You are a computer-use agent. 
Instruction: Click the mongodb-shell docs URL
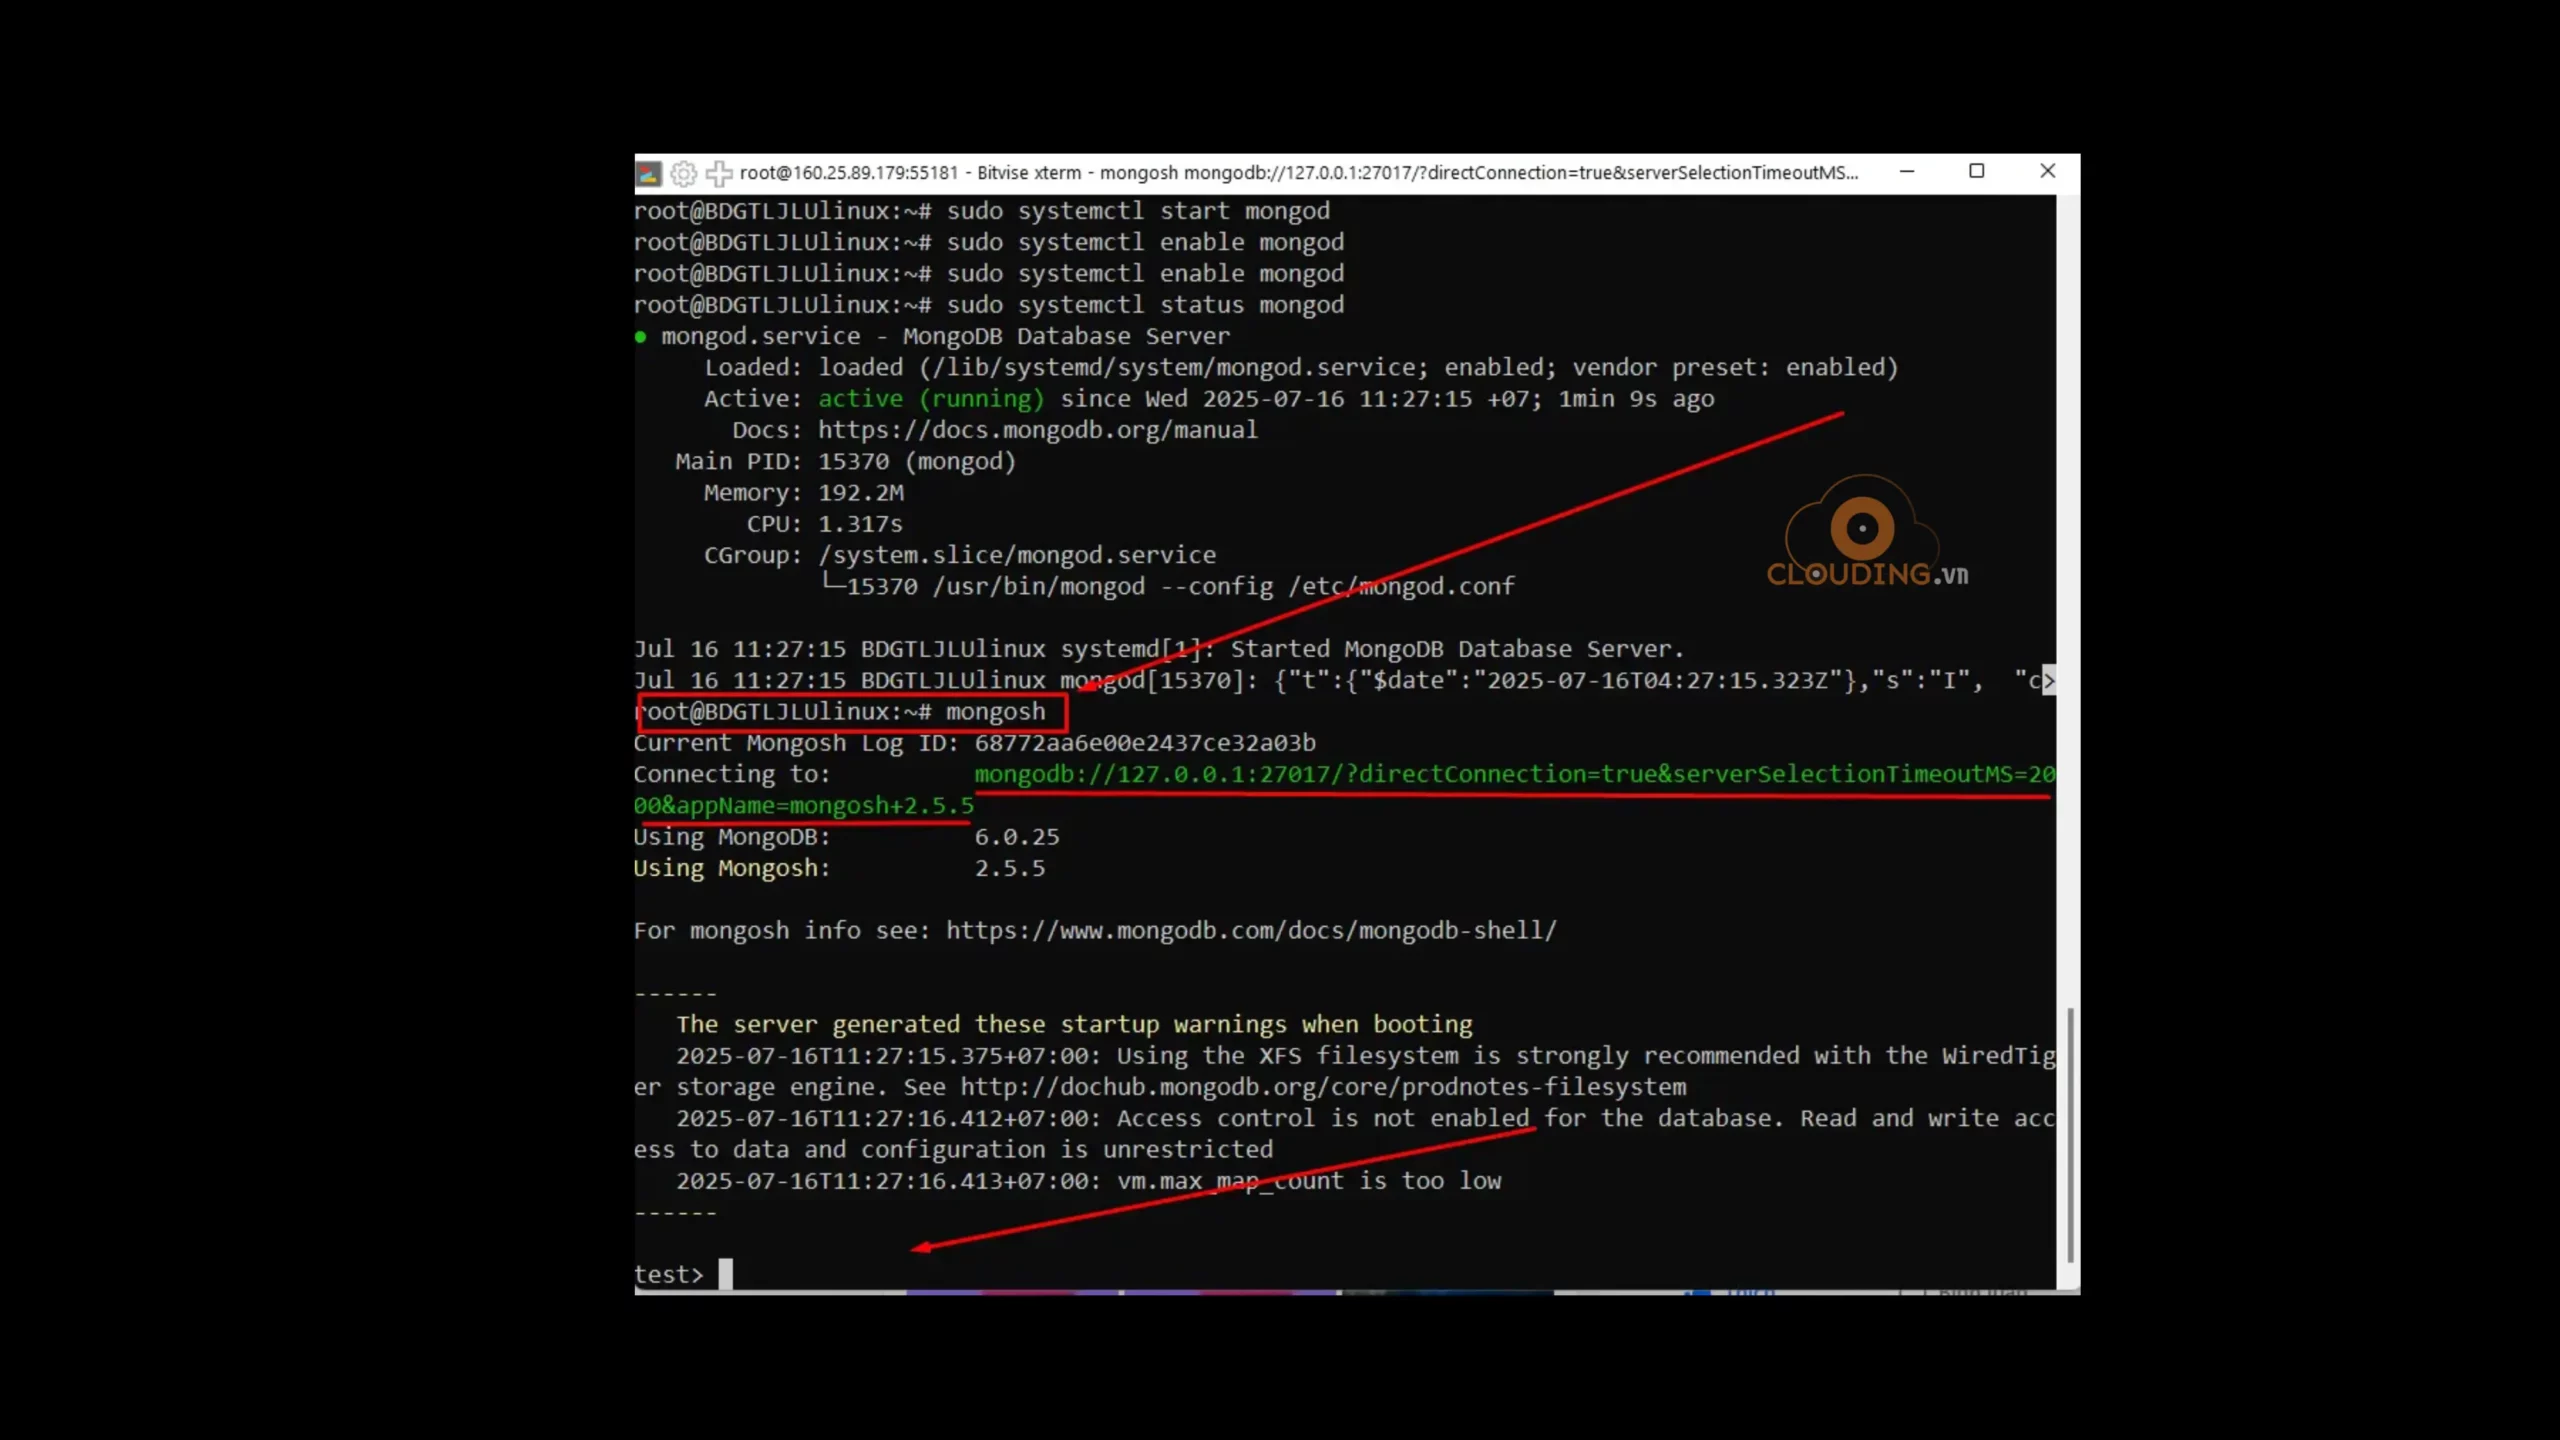(1251, 931)
